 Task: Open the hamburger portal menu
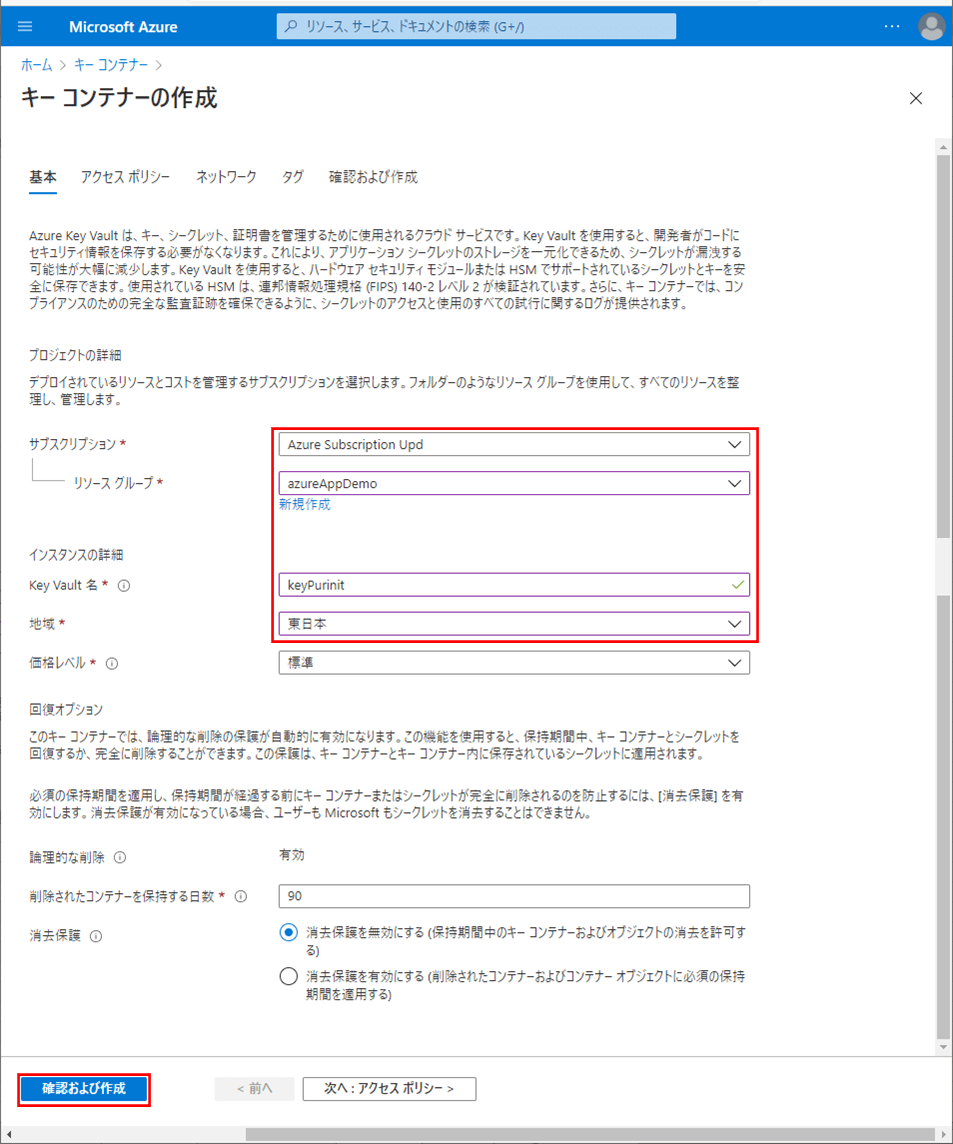pyautogui.click(x=25, y=27)
